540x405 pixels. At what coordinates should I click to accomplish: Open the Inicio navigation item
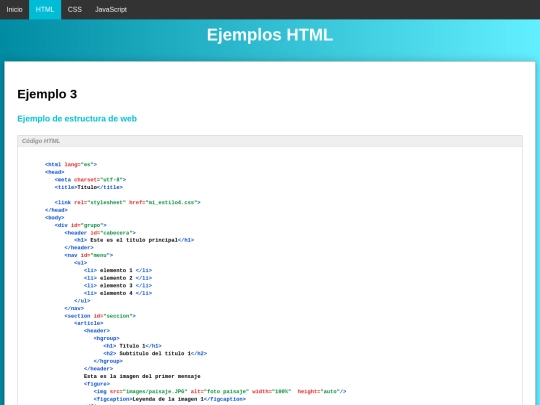click(x=14, y=9)
